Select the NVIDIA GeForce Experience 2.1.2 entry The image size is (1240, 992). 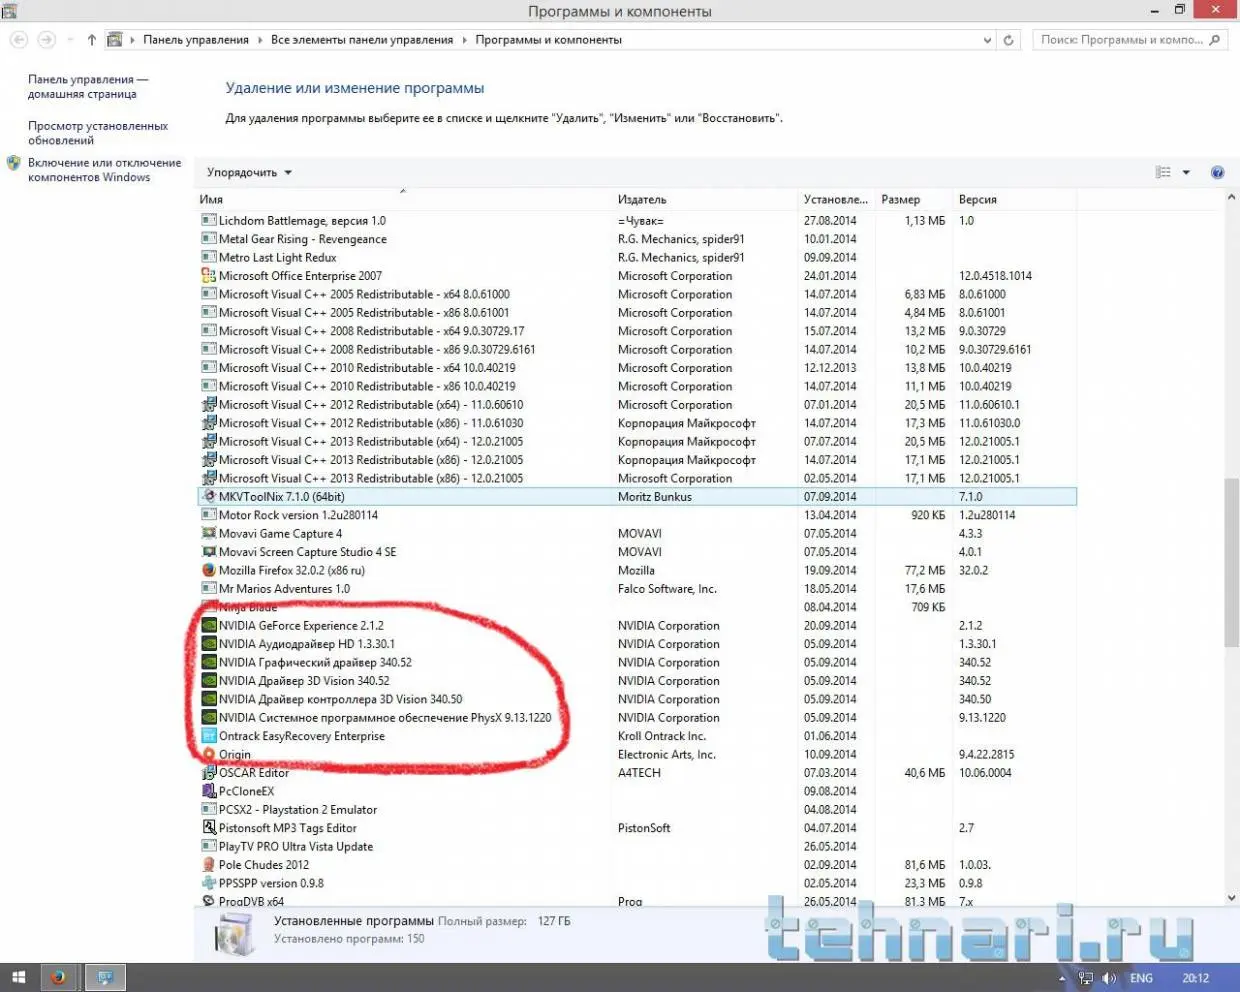tap(301, 626)
